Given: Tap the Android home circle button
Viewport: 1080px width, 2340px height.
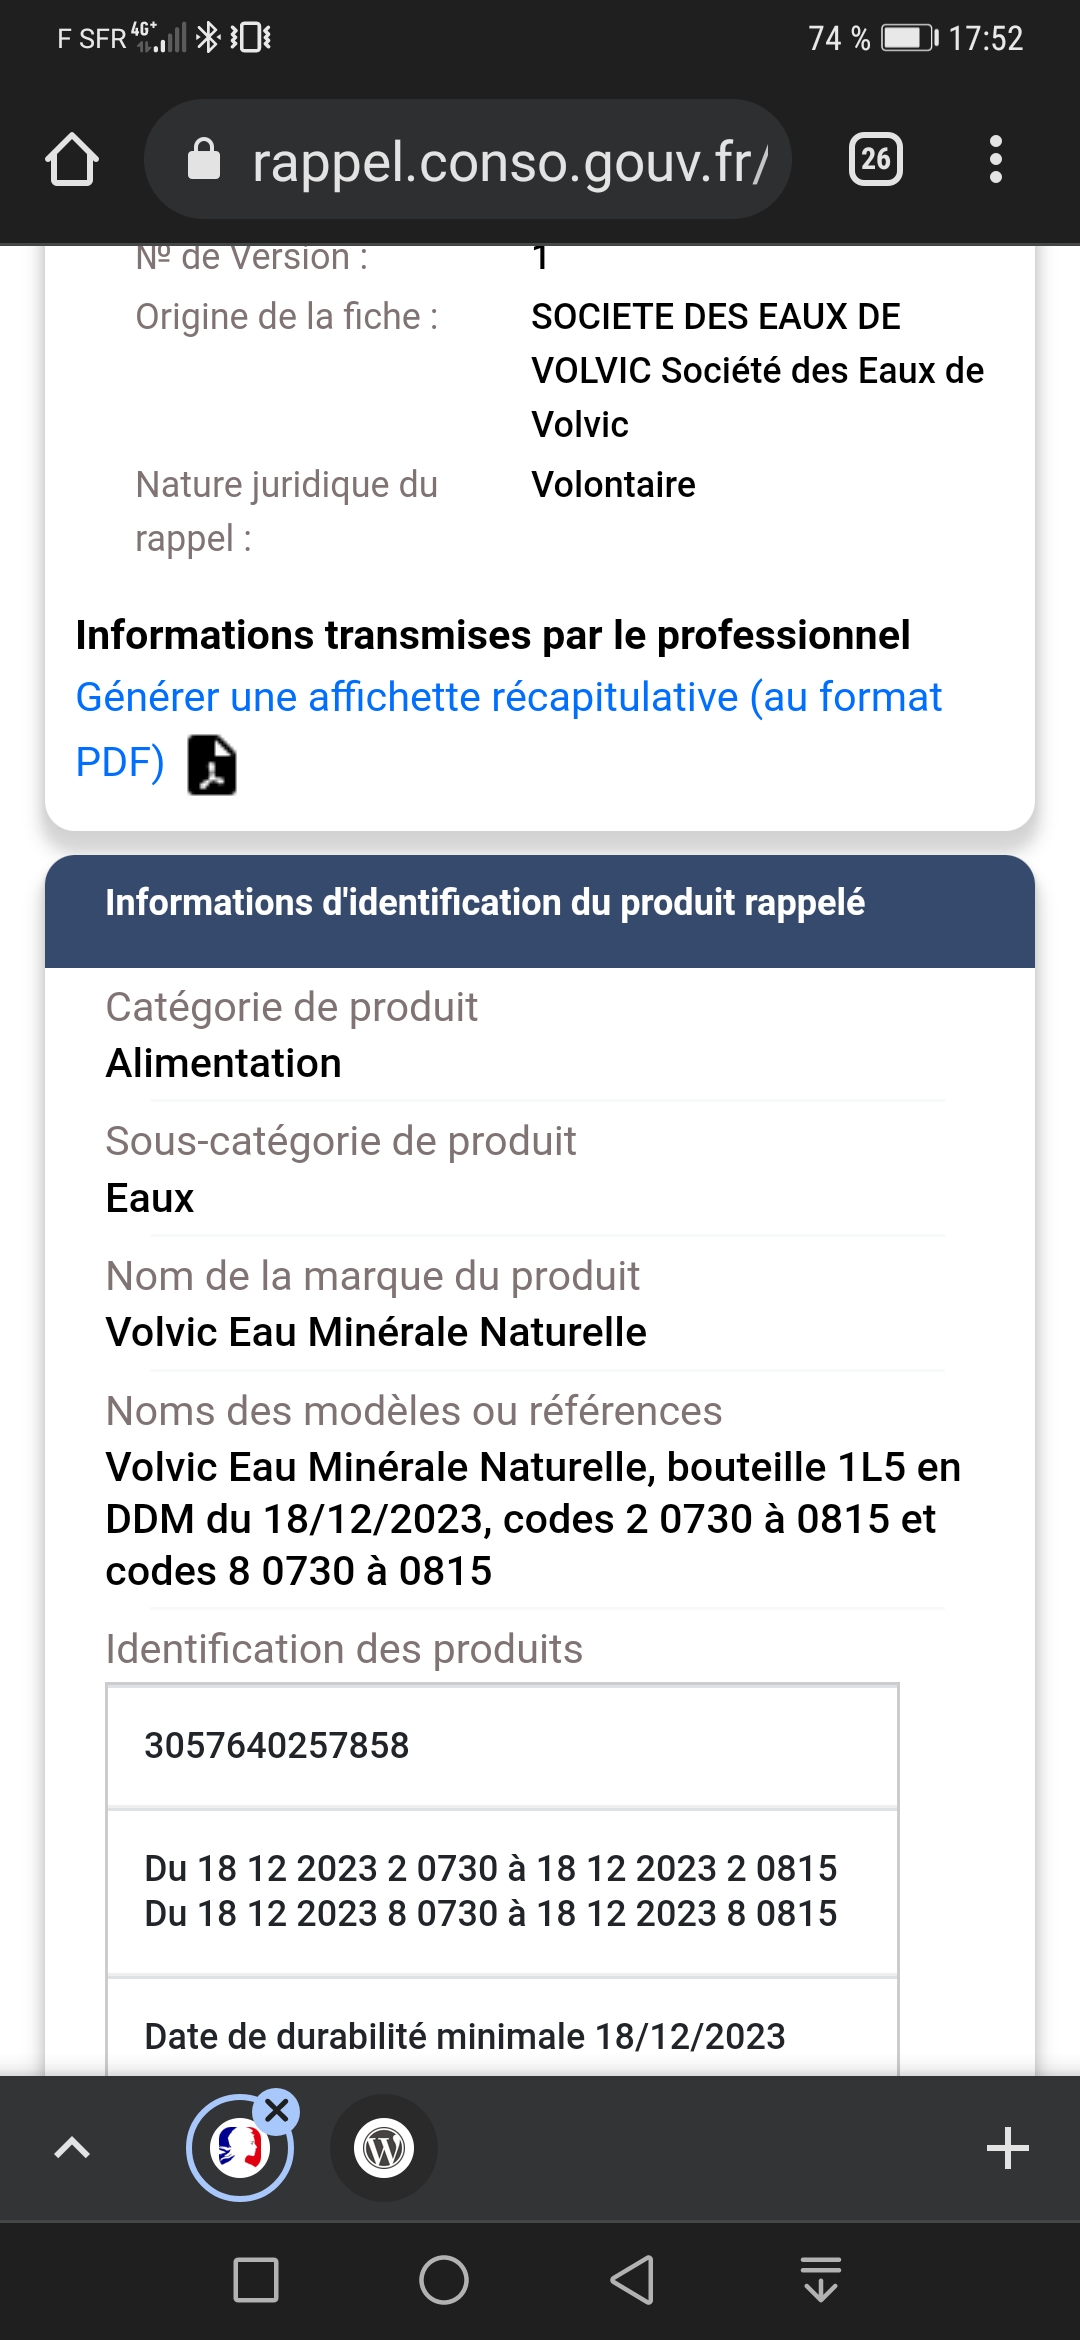Looking at the screenshot, I should point(444,2280).
